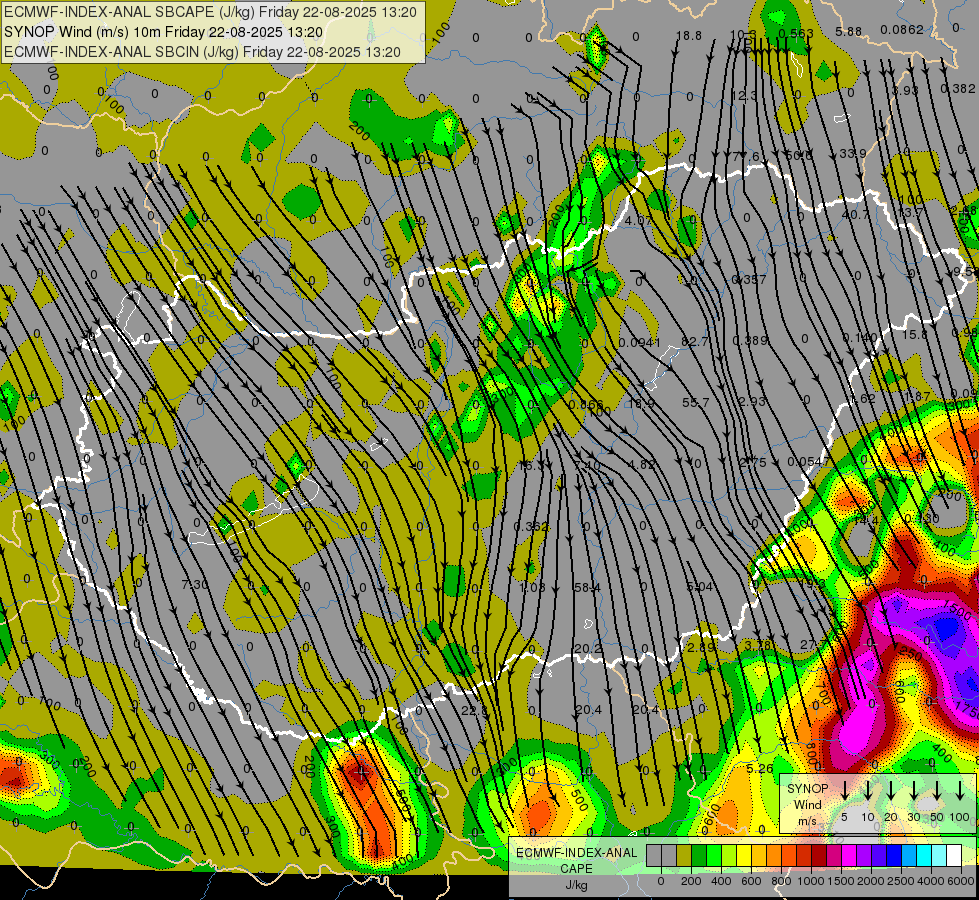This screenshot has width=979, height=900.
Task: Click the 5 m/s wind arrow in SYNOP legend
Action: click(x=844, y=791)
